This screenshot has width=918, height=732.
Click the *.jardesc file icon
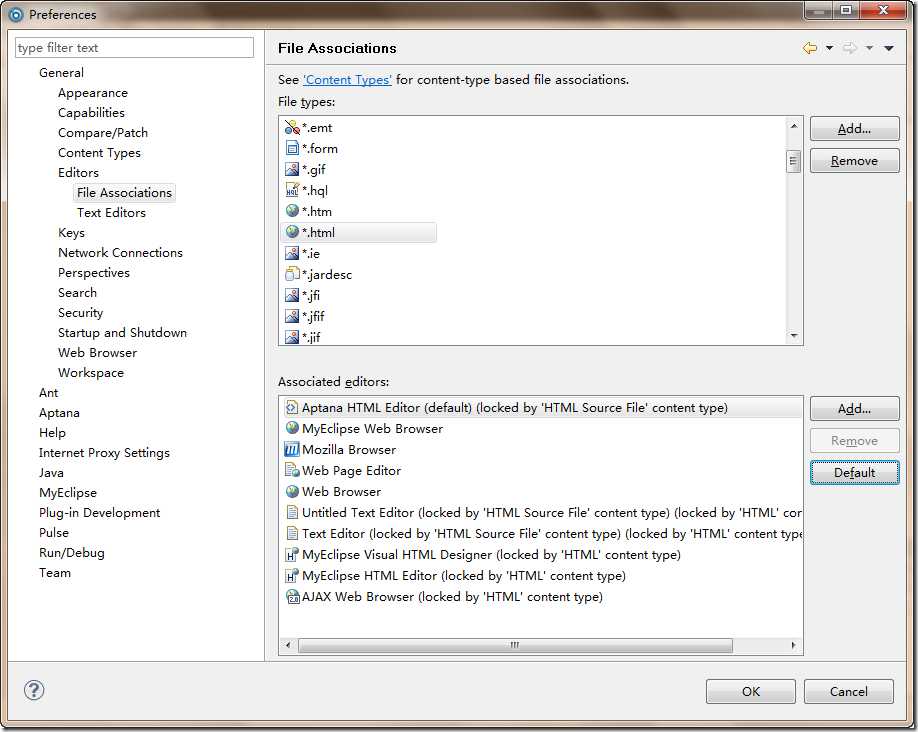pyautogui.click(x=292, y=274)
